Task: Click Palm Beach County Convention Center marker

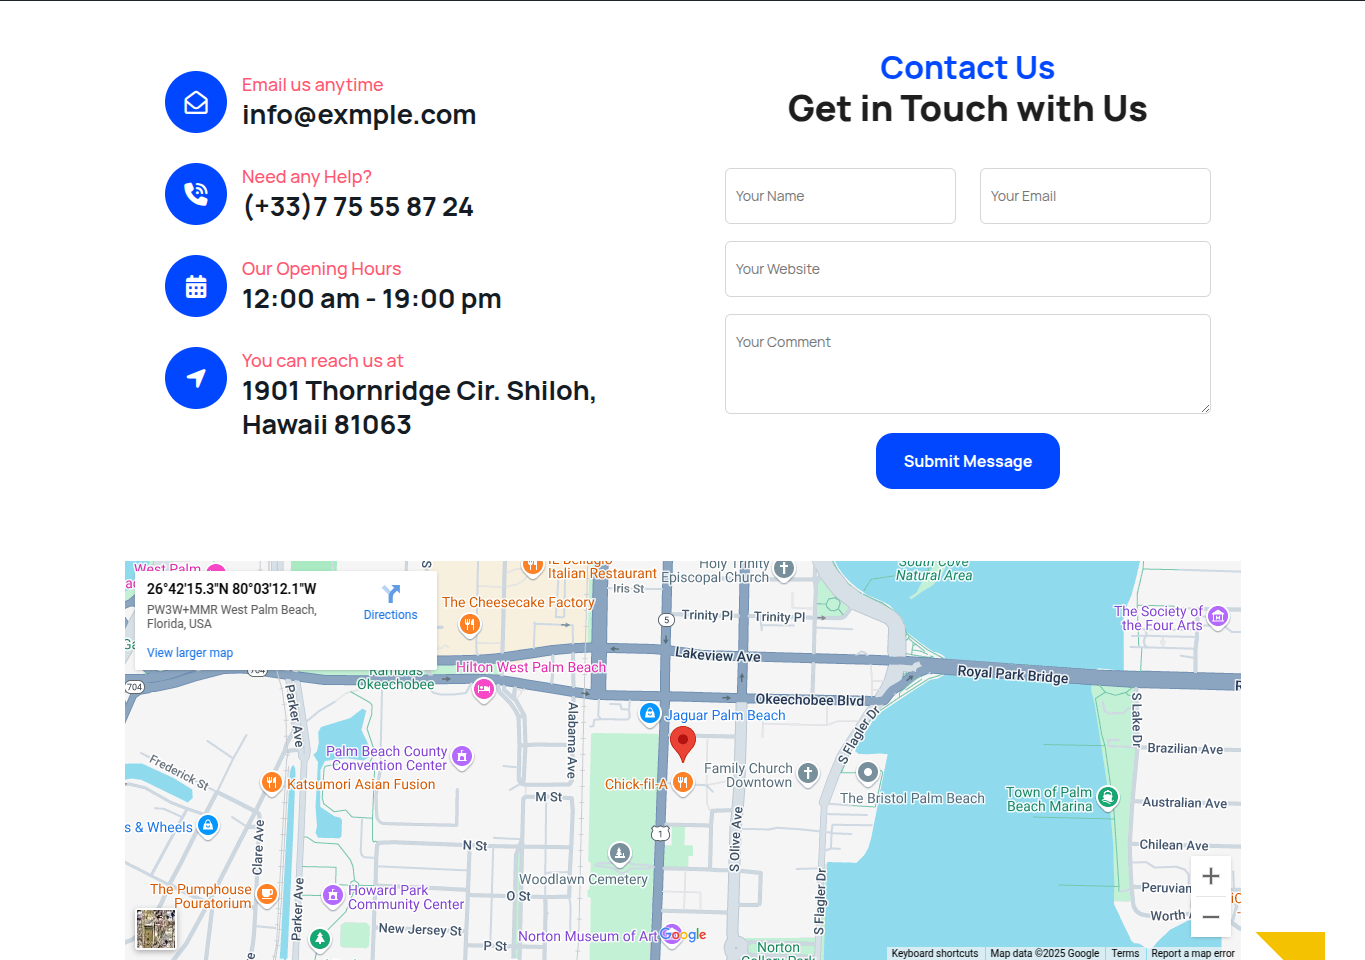Action: 462,757
